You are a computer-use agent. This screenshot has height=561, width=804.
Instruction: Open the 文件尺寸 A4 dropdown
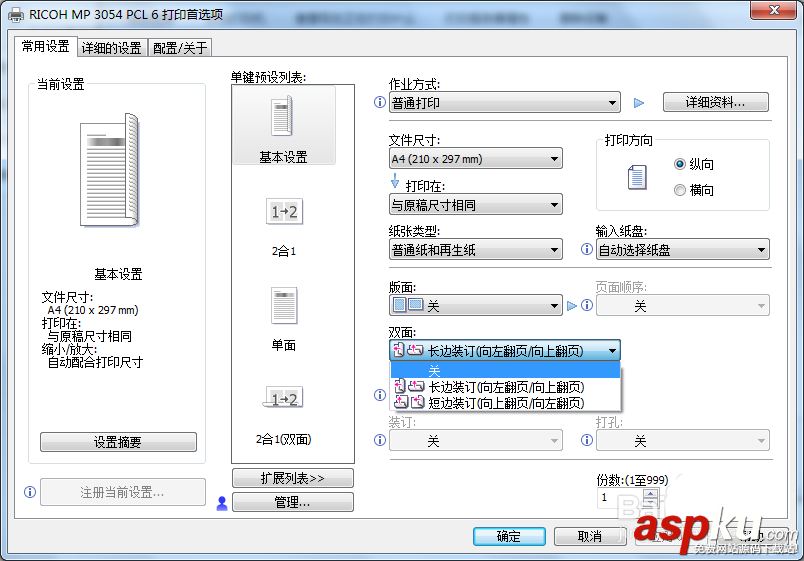coord(475,158)
